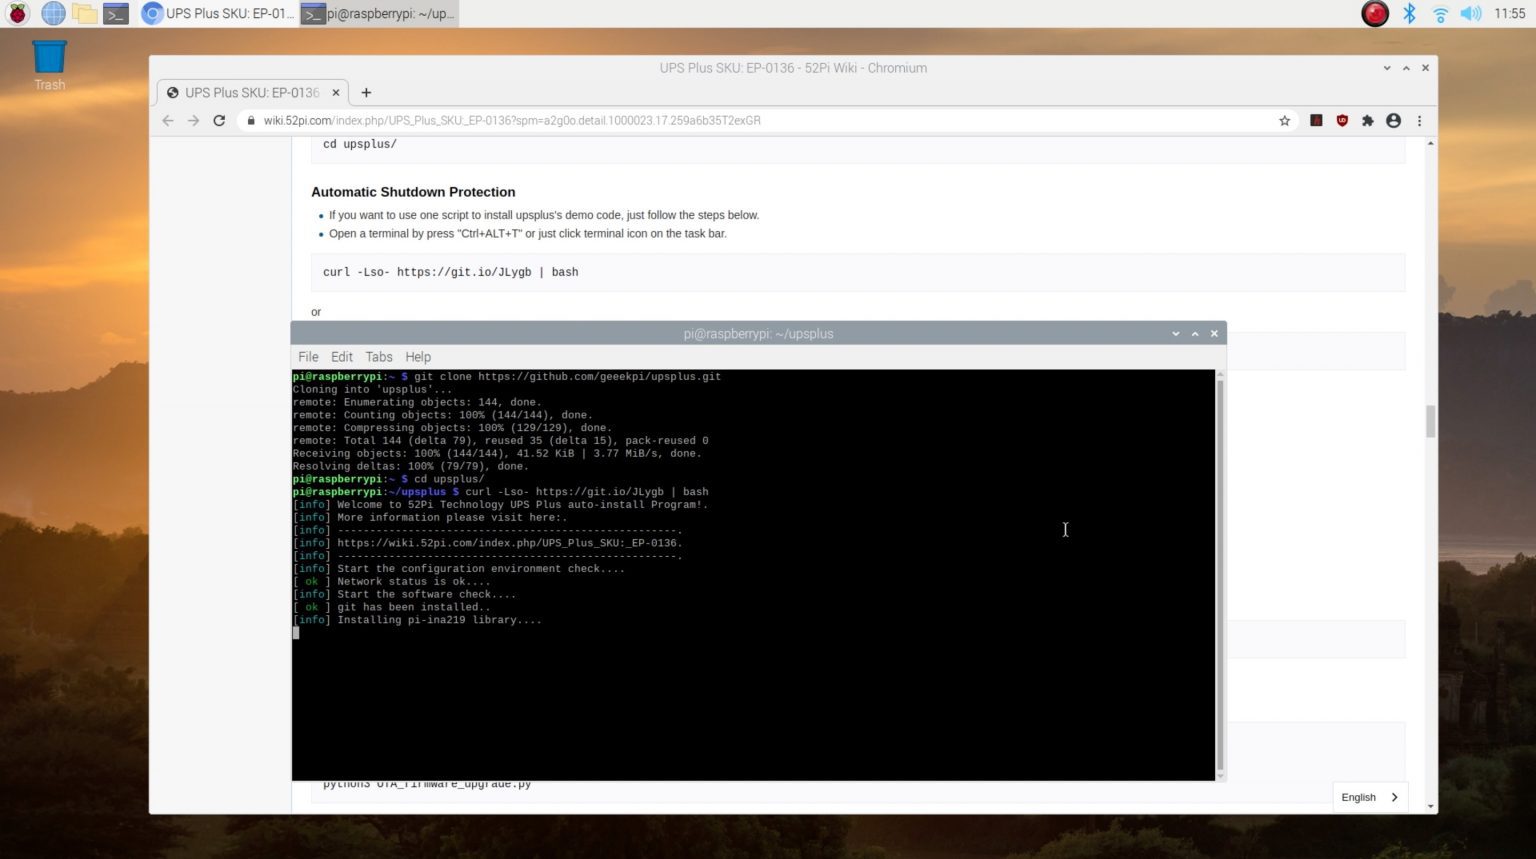Viewport: 1536px width, 859px height.
Task: Launch a new Terminal from taskbar
Action: pos(115,13)
